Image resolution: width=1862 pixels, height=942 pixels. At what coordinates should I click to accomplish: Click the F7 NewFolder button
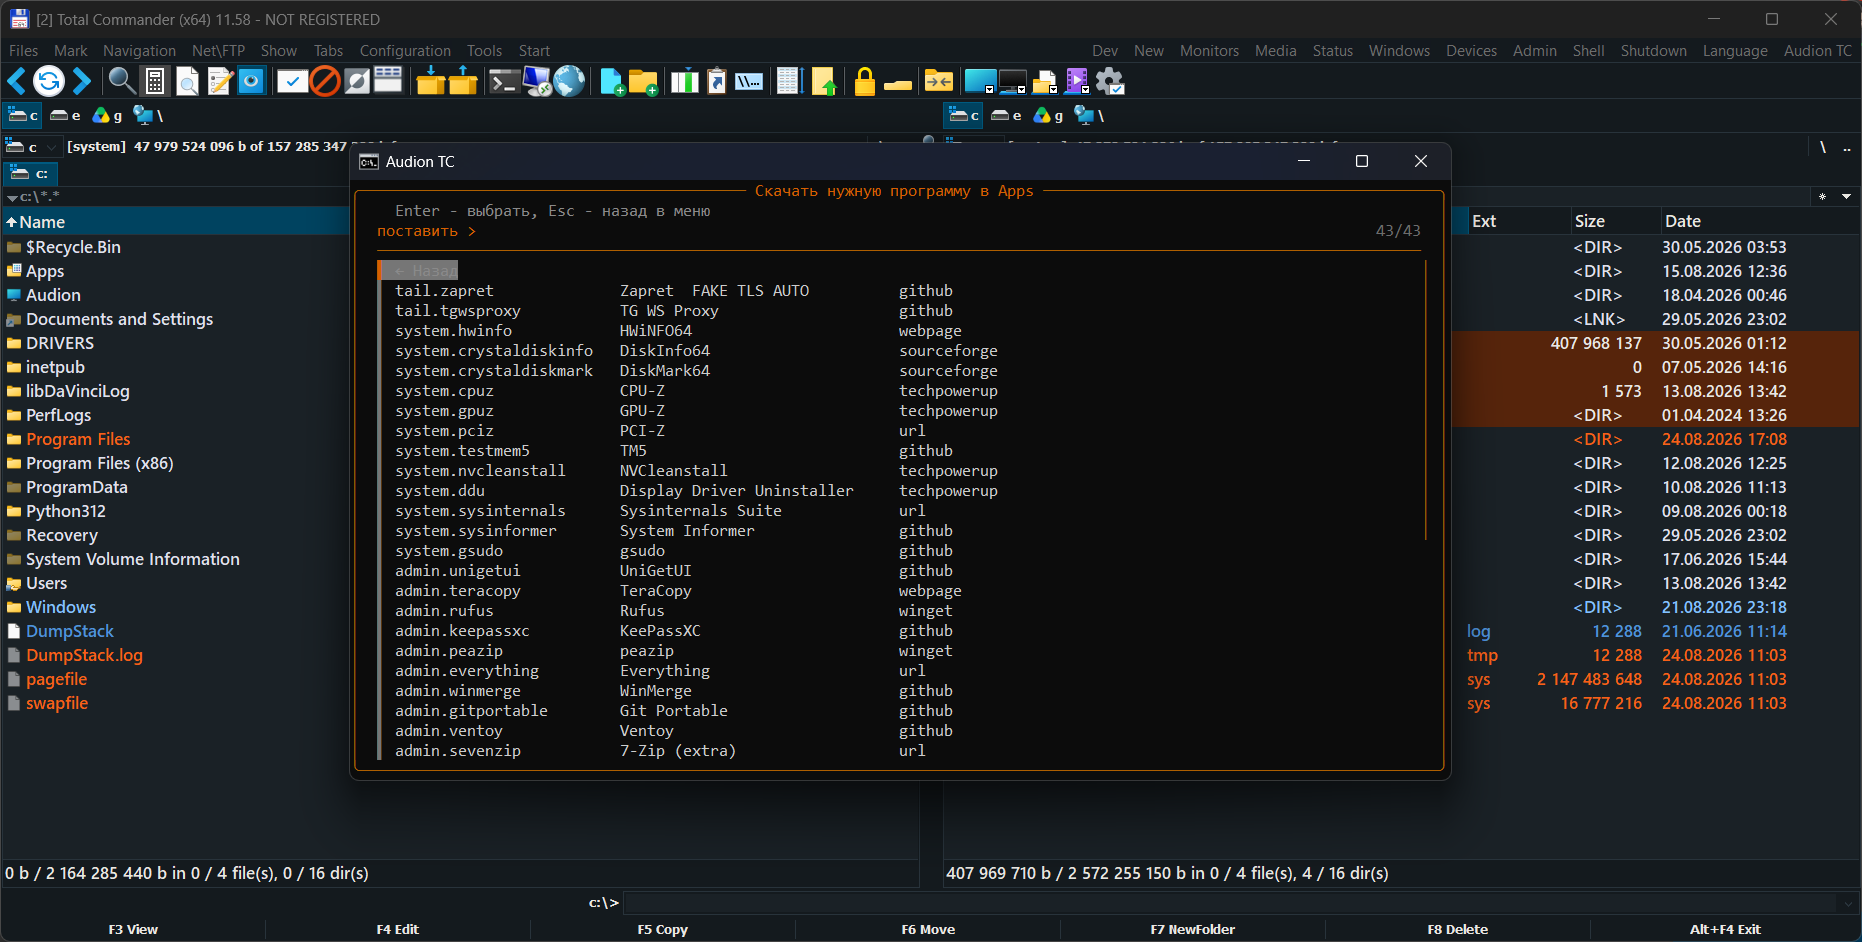[x=1192, y=929]
